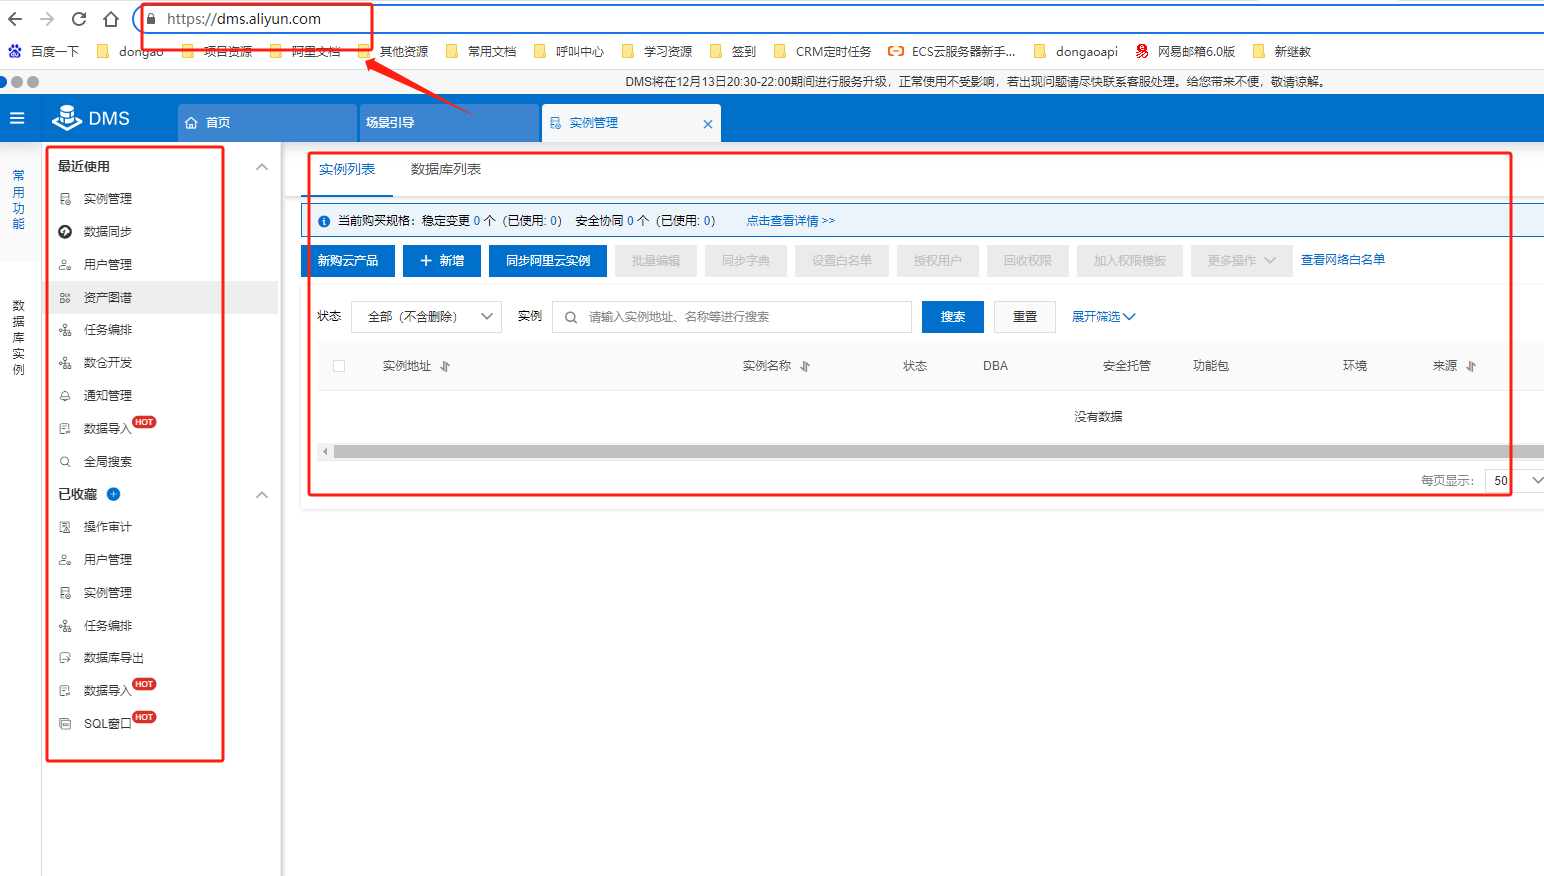Click the 重置 button

pos(1025,317)
